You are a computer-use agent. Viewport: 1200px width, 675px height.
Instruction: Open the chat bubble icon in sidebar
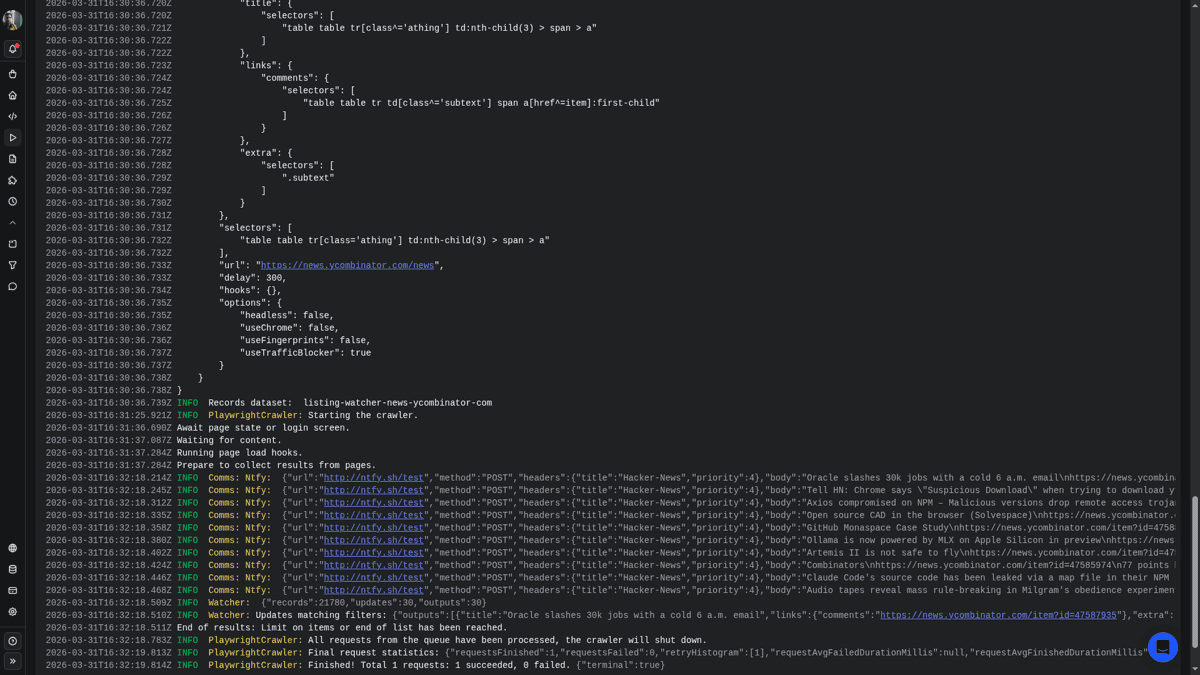[x=13, y=286]
